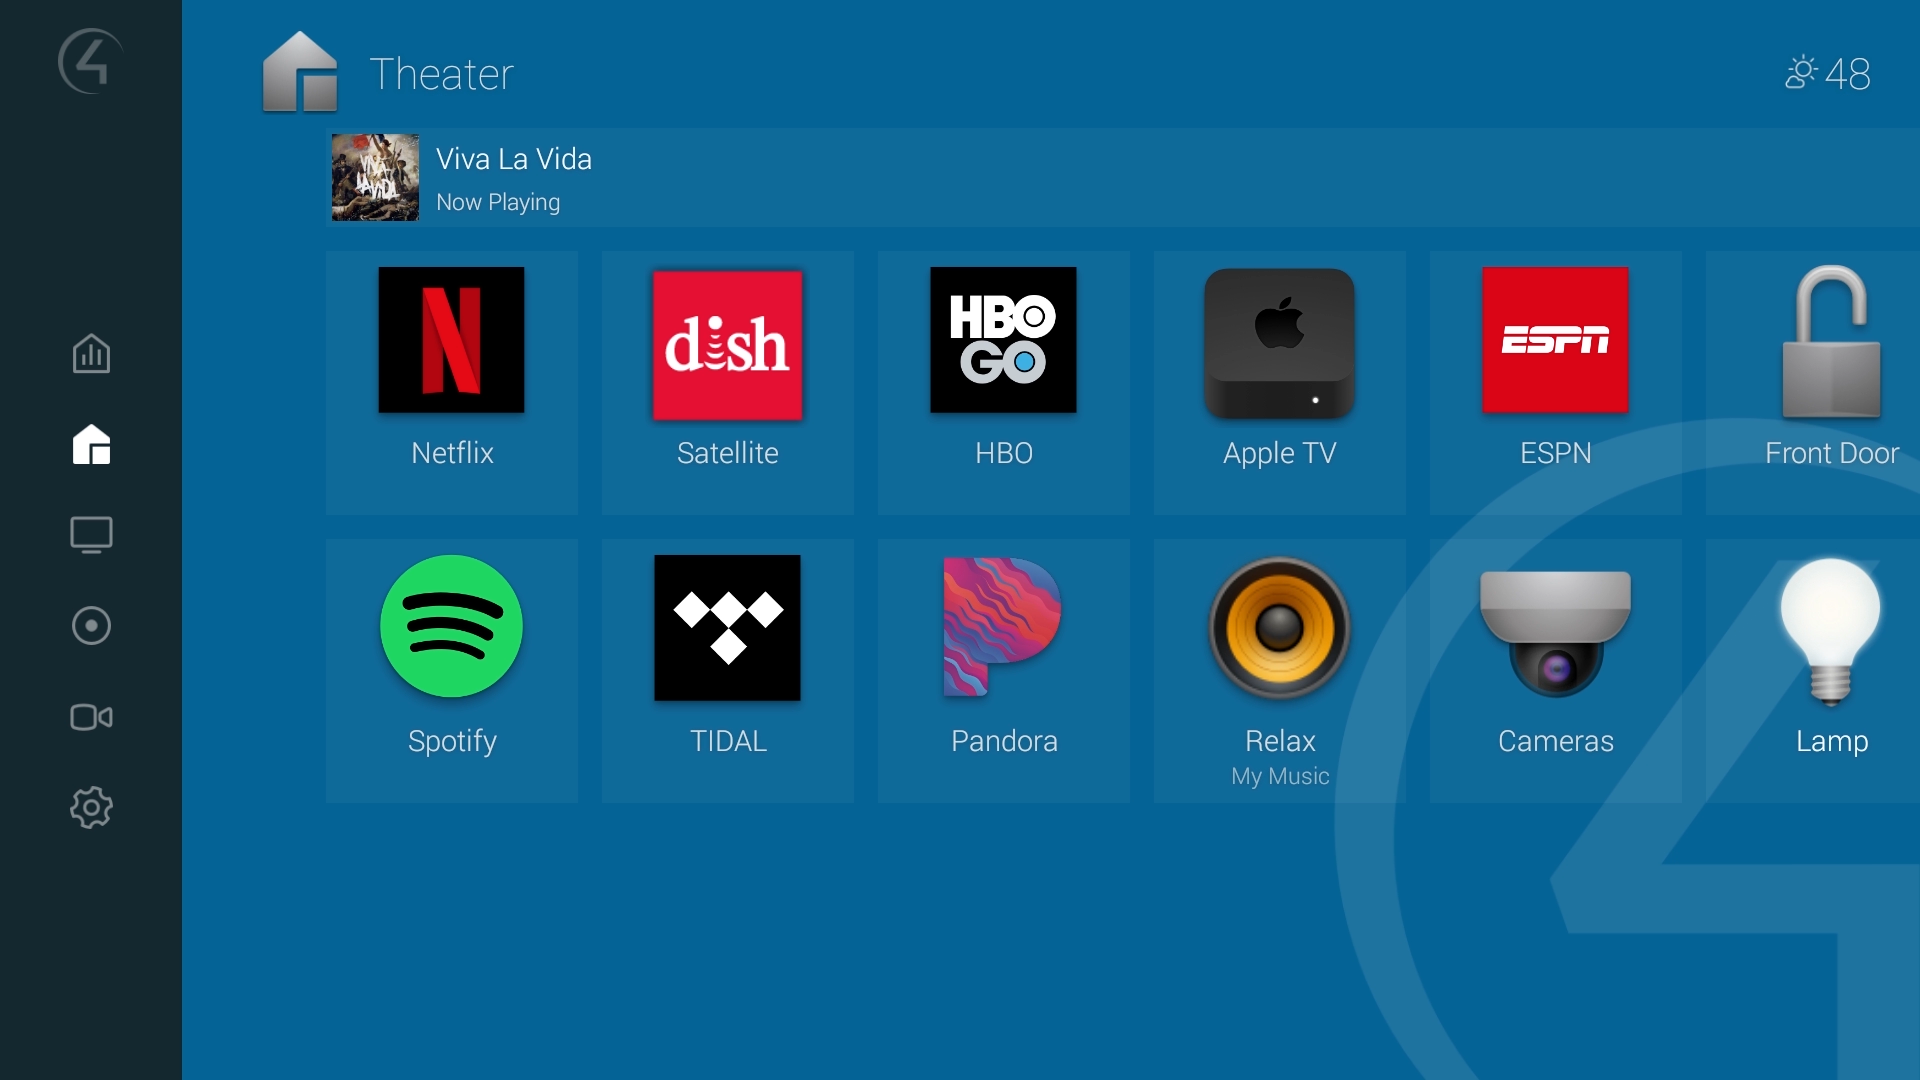Toggle Front Door lock

tap(1830, 363)
